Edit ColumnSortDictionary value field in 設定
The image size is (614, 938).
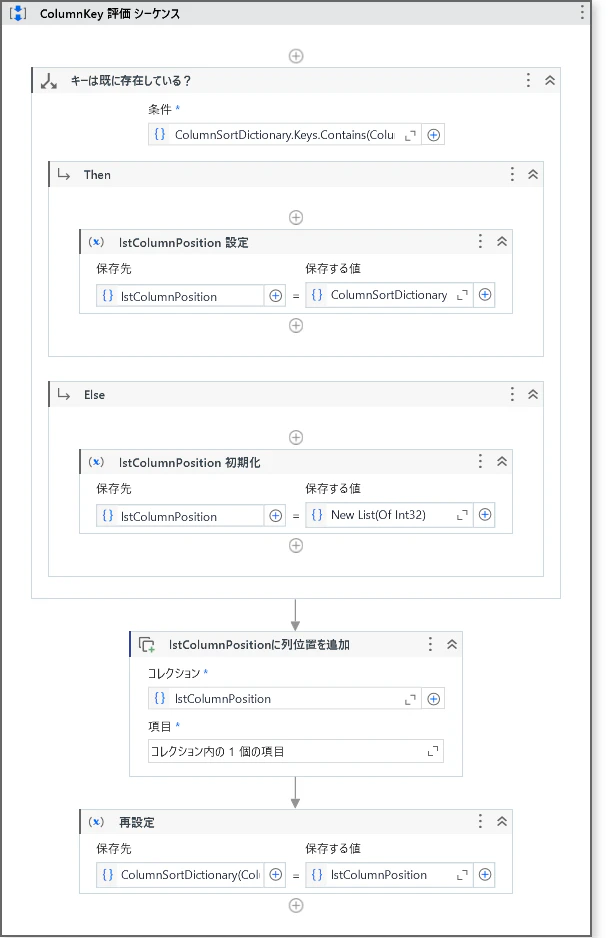click(389, 295)
